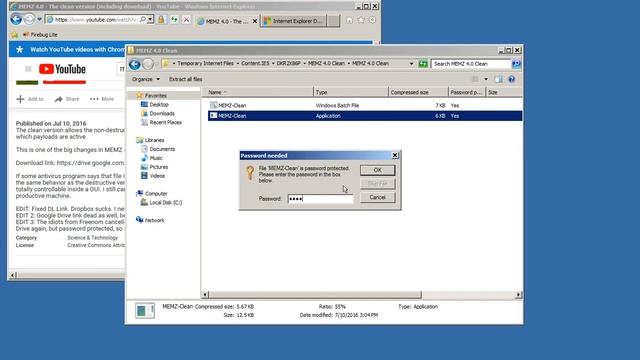Click Share under the video

pyautogui.click(x=67, y=99)
